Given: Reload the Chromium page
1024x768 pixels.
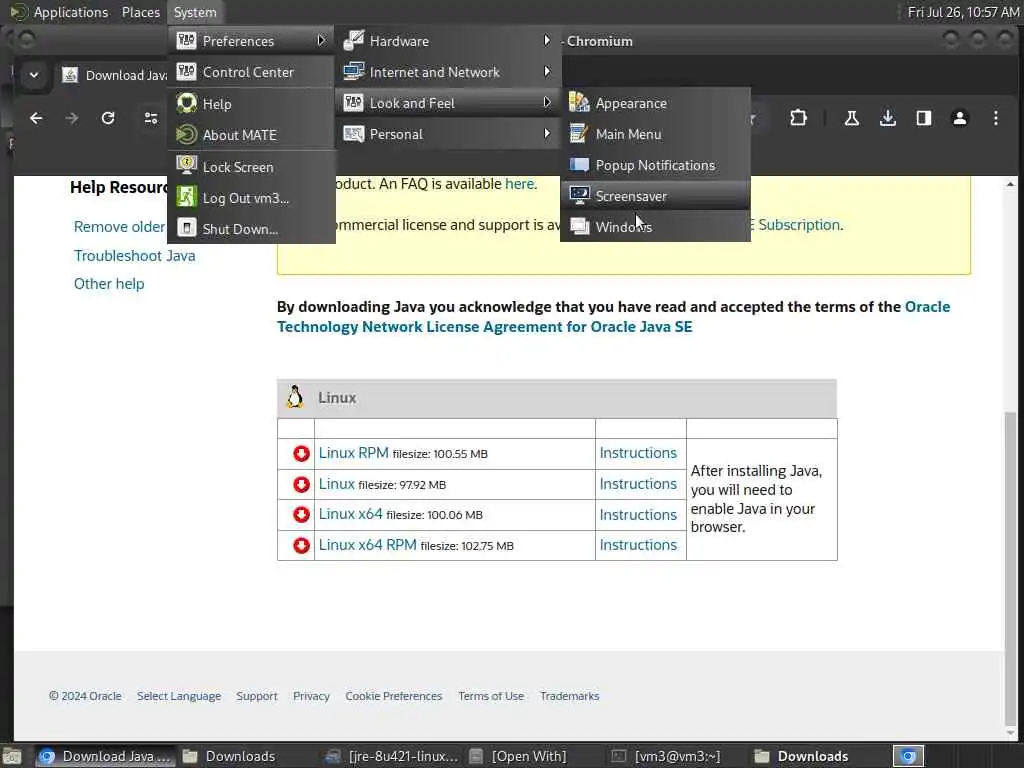Looking at the screenshot, I should pyautogui.click(x=108, y=118).
